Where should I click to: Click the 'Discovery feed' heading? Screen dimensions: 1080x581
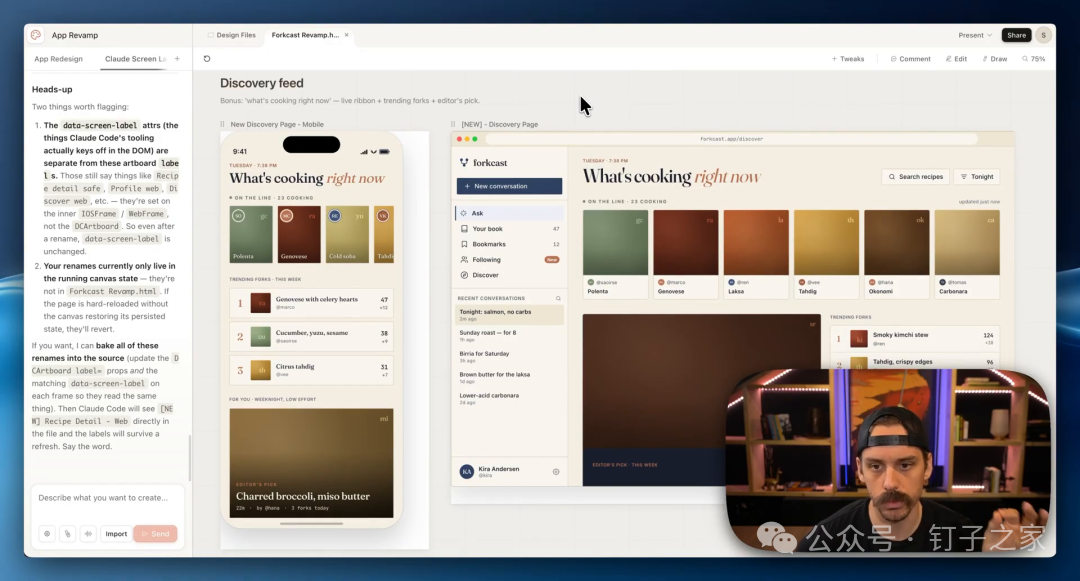(262, 83)
